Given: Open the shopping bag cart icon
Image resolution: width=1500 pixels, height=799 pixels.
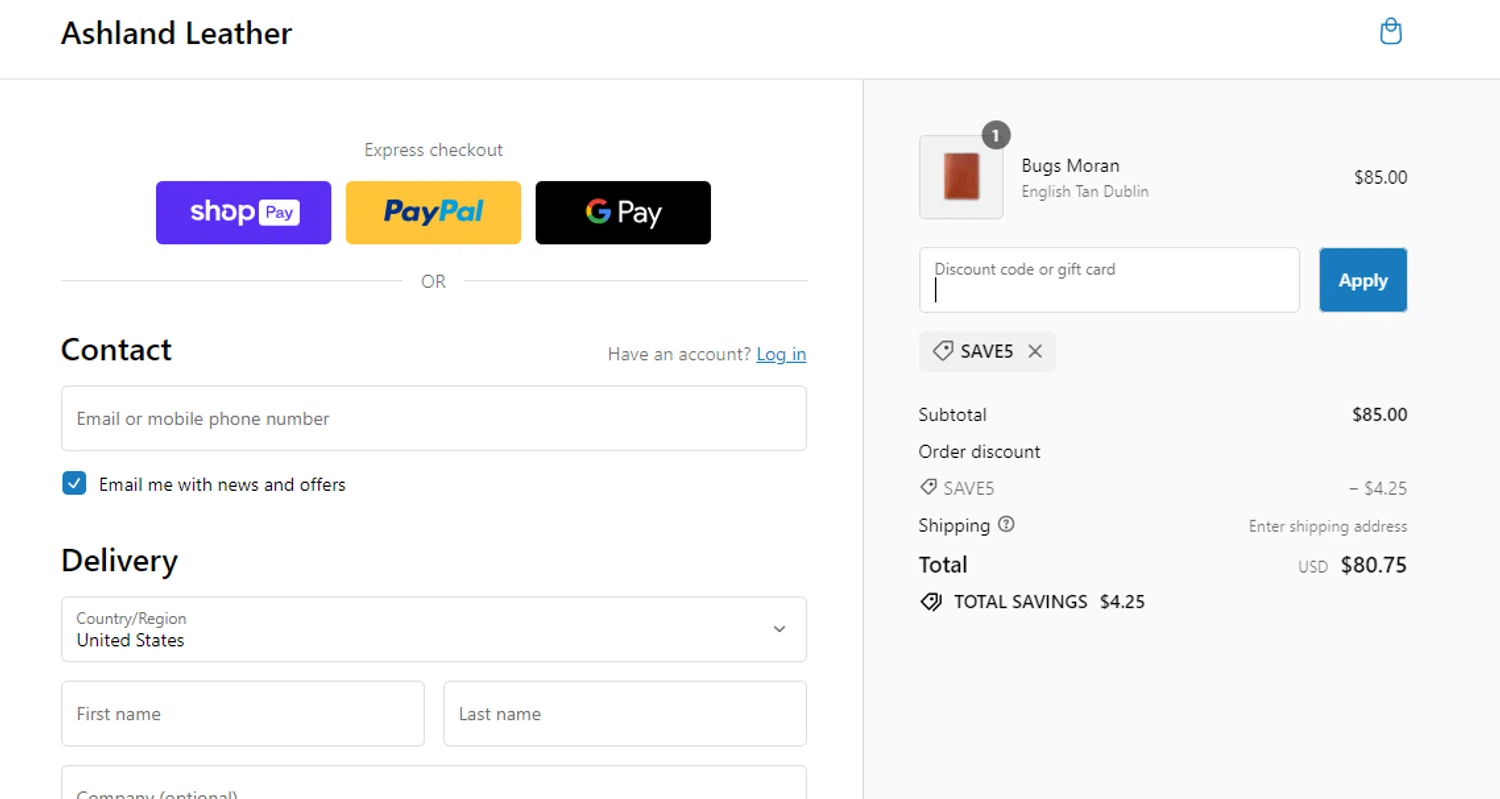Looking at the screenshot, I should click(1390, 32).
